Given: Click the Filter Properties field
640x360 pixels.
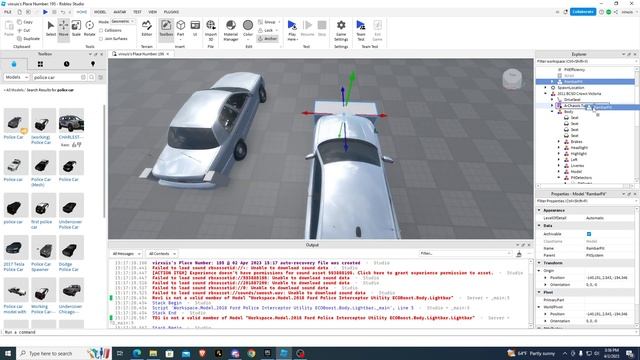Looking at the screenshot, I should [586, 201].
